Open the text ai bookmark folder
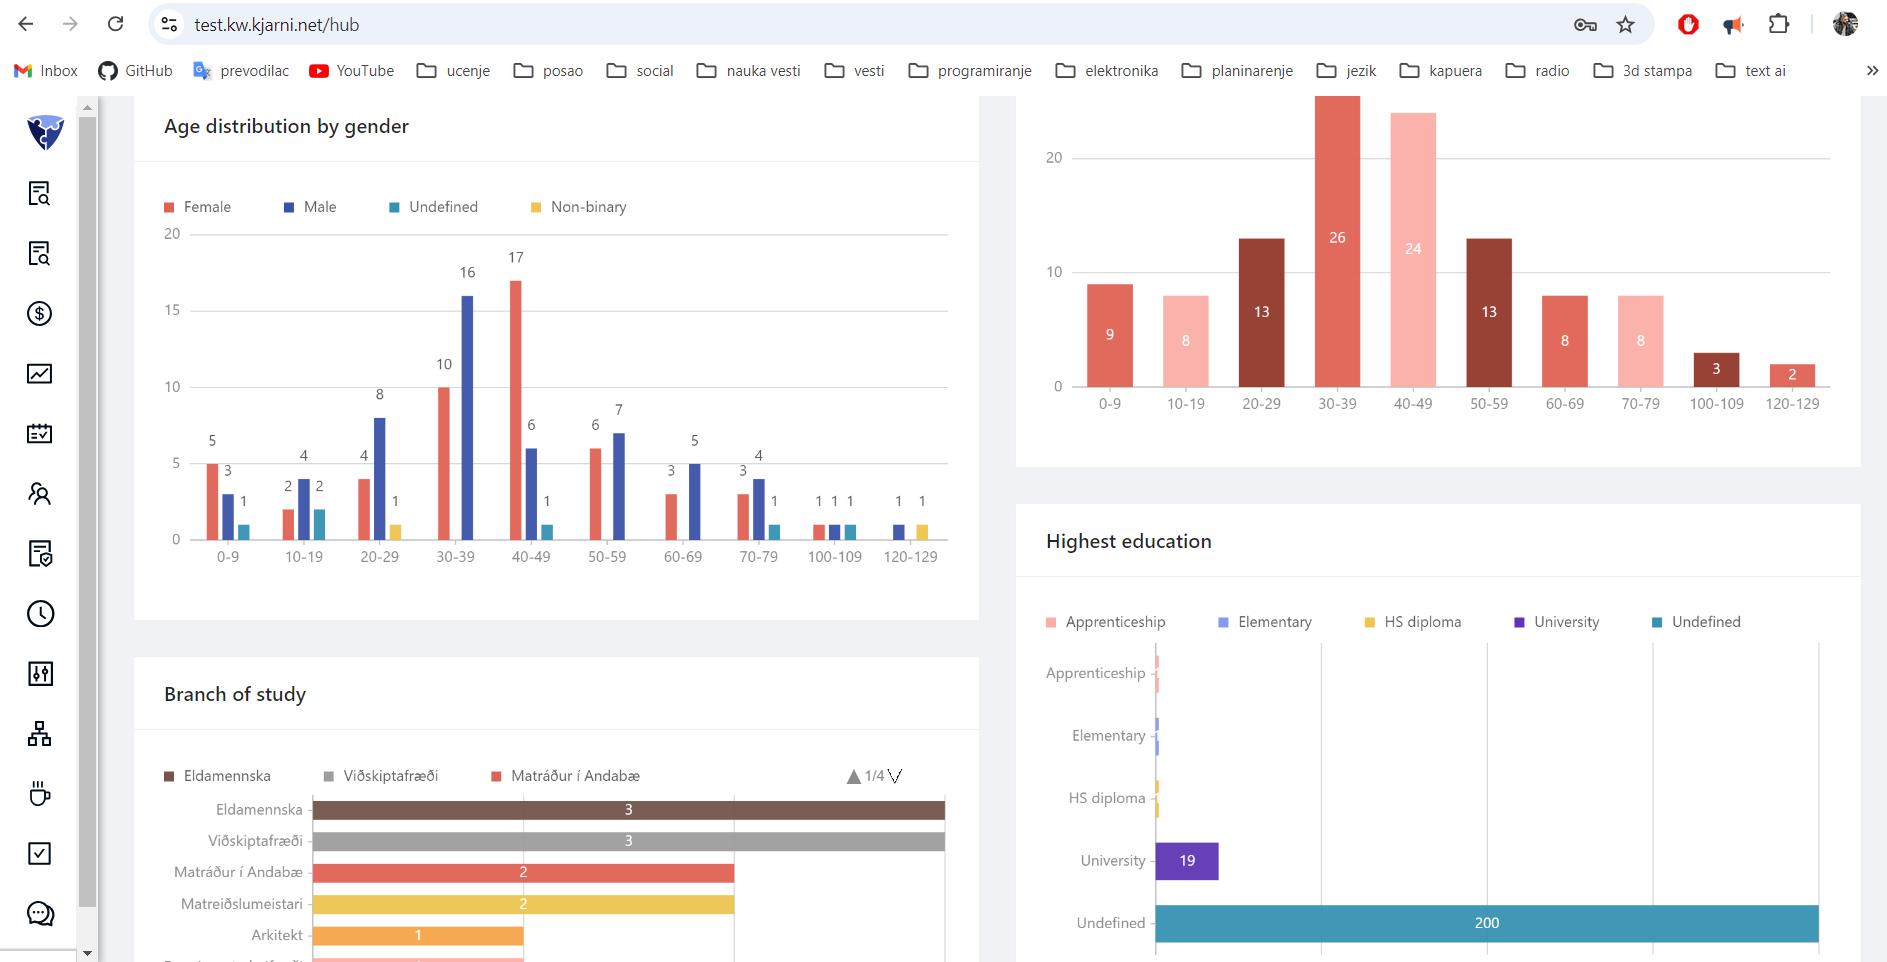 click(x=1751, y=70)
